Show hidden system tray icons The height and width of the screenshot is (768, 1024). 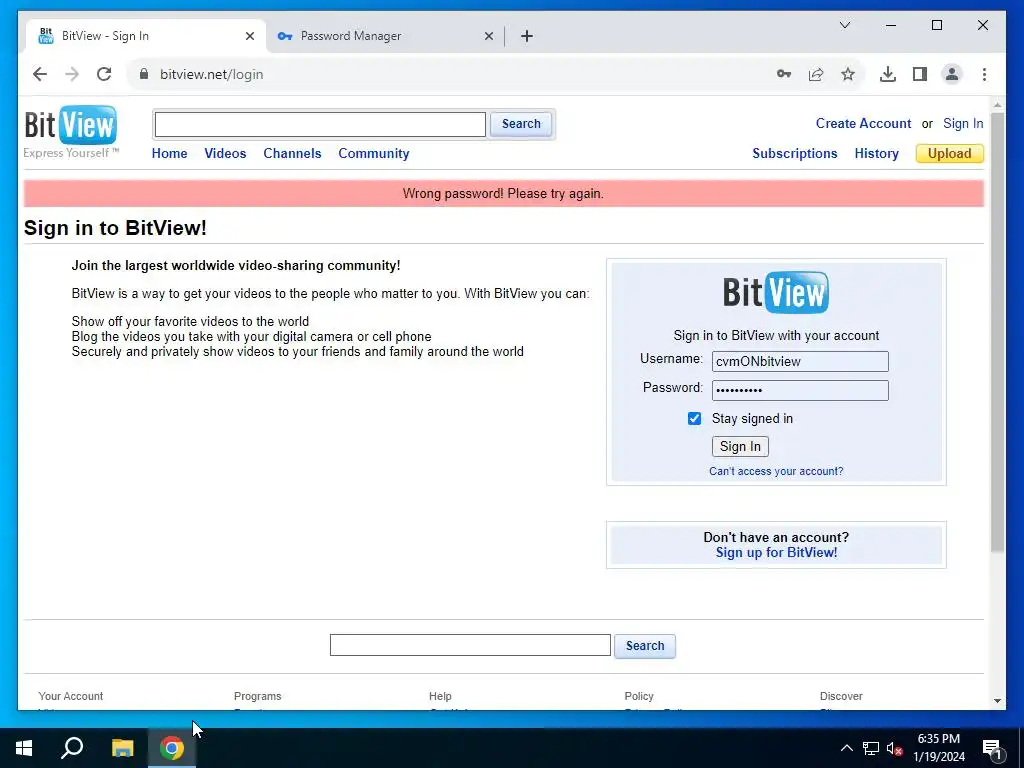click(x=846, y=748)
